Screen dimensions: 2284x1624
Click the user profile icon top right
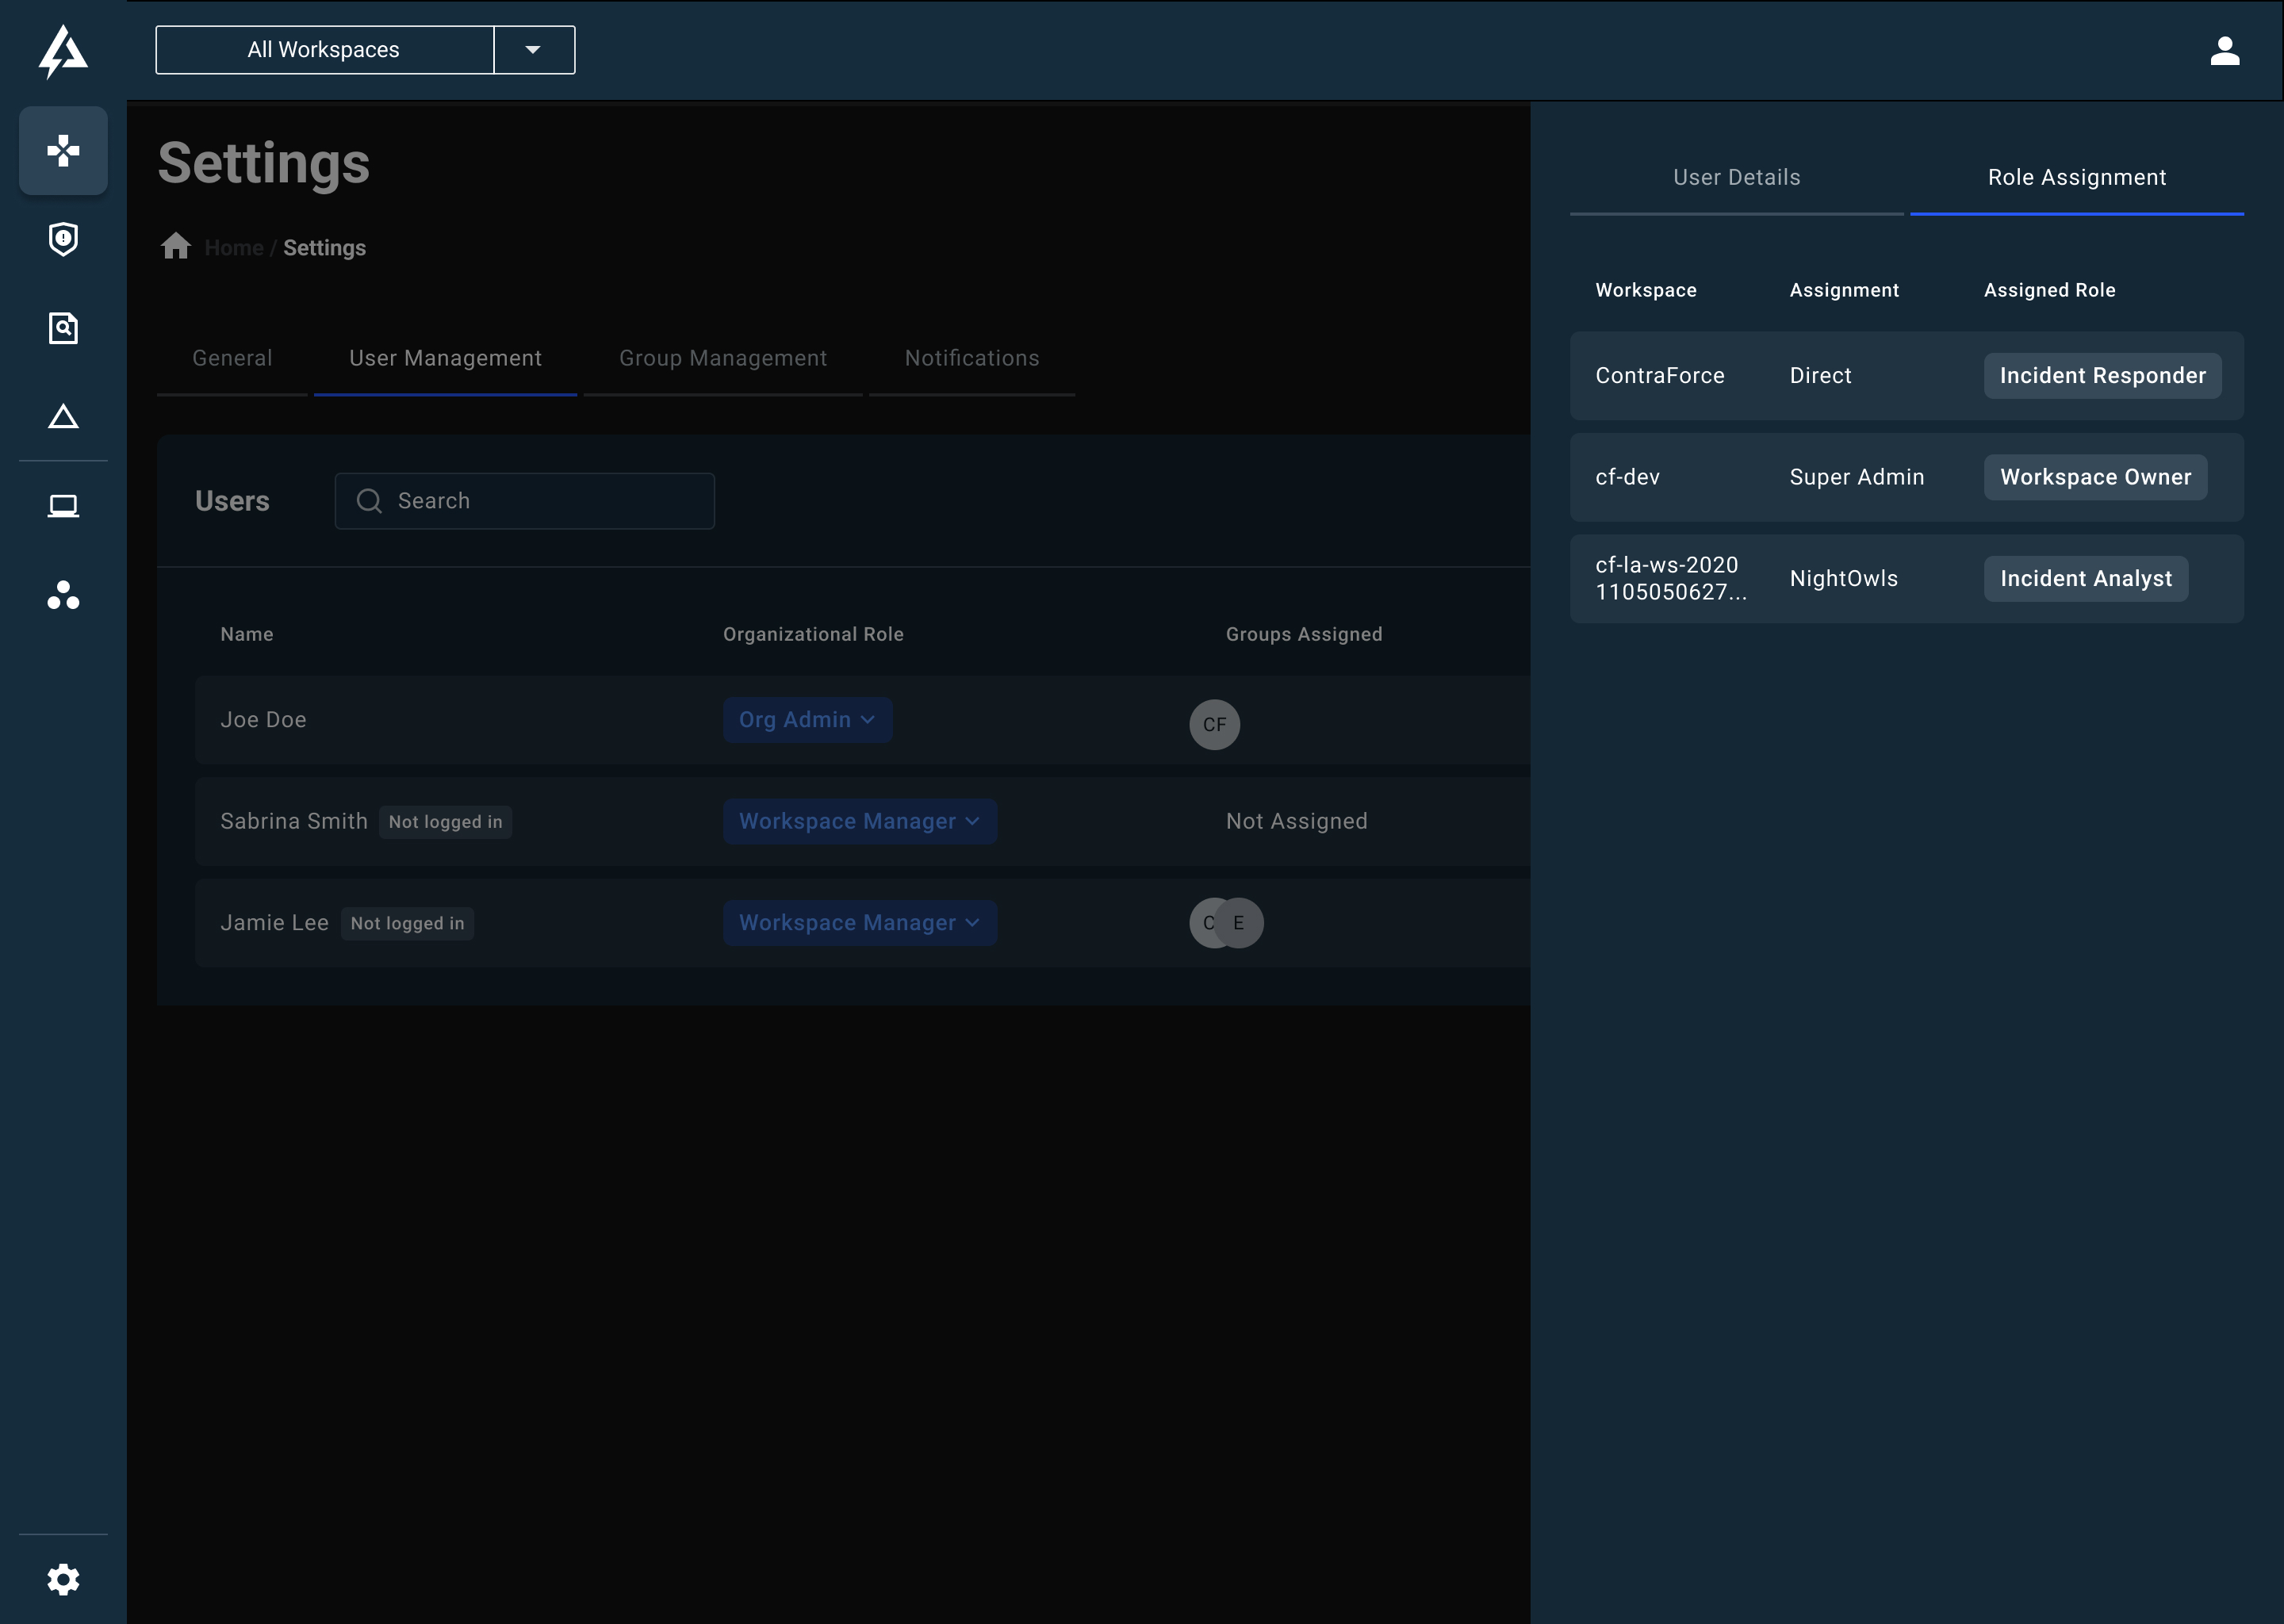pos(2224,50)
